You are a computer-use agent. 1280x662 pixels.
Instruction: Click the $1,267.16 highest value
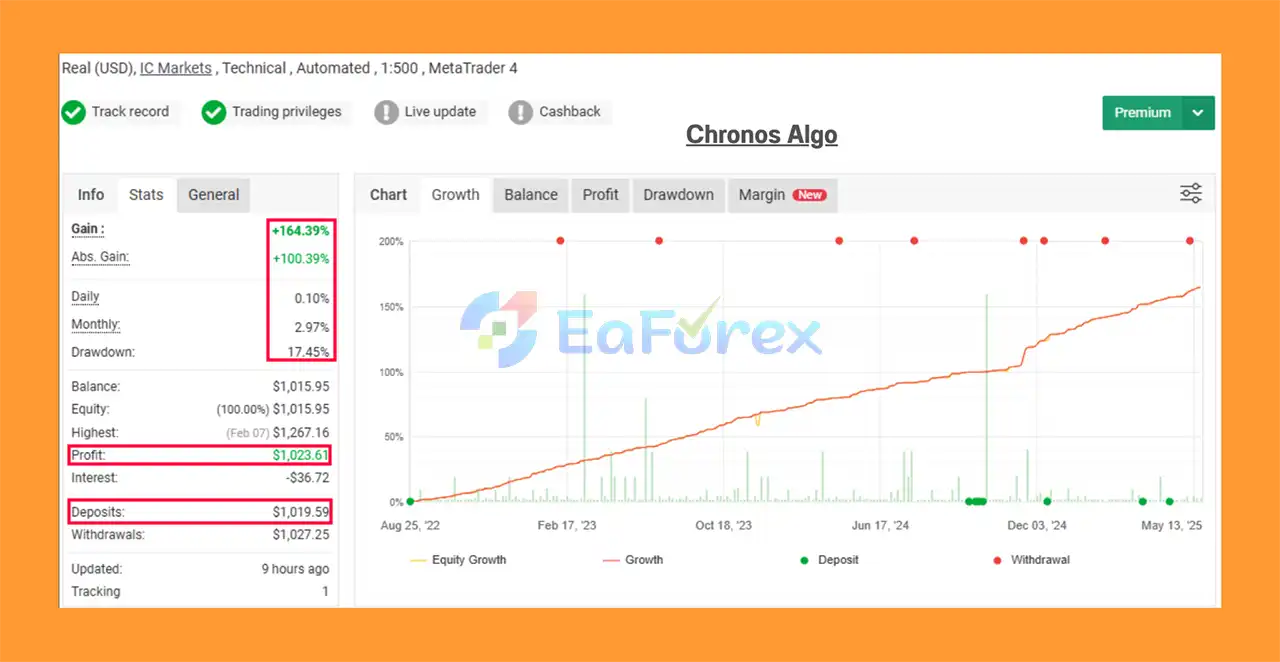coord(301,433)
